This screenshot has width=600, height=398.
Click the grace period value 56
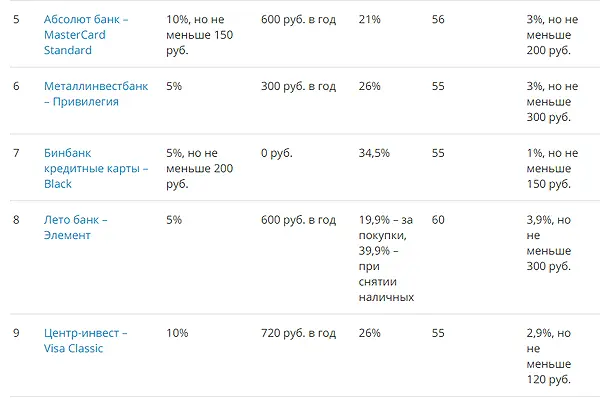pos(438,19)
